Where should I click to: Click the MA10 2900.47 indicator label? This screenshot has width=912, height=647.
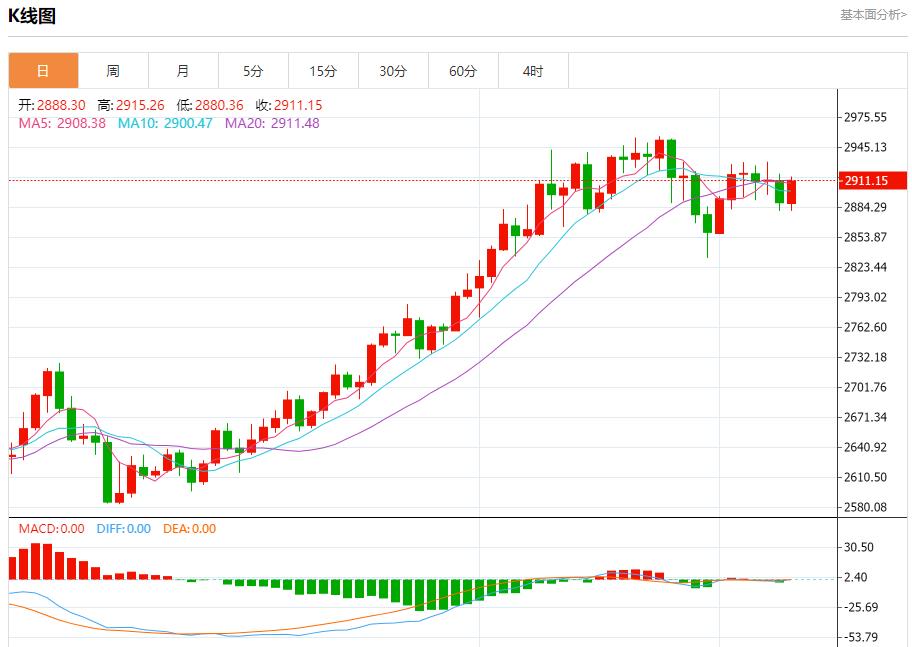click(165, 123)
